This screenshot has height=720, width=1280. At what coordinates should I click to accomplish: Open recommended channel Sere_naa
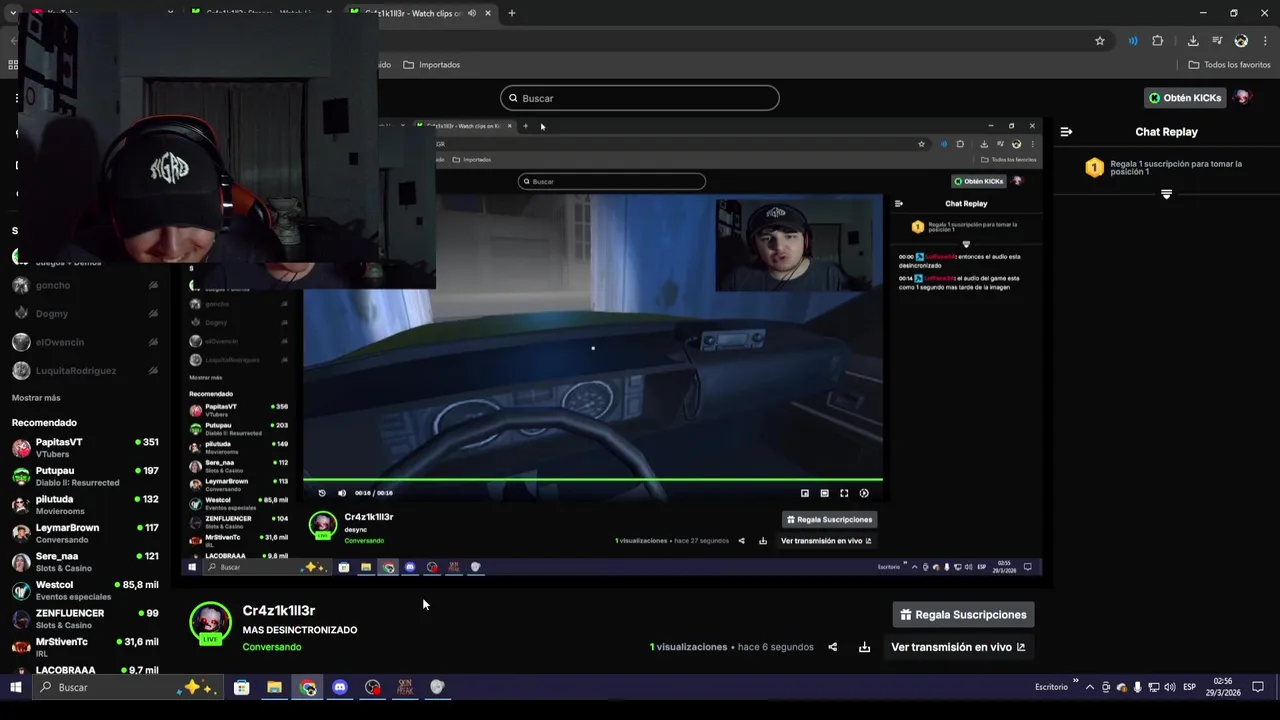(x=85, y=562)
